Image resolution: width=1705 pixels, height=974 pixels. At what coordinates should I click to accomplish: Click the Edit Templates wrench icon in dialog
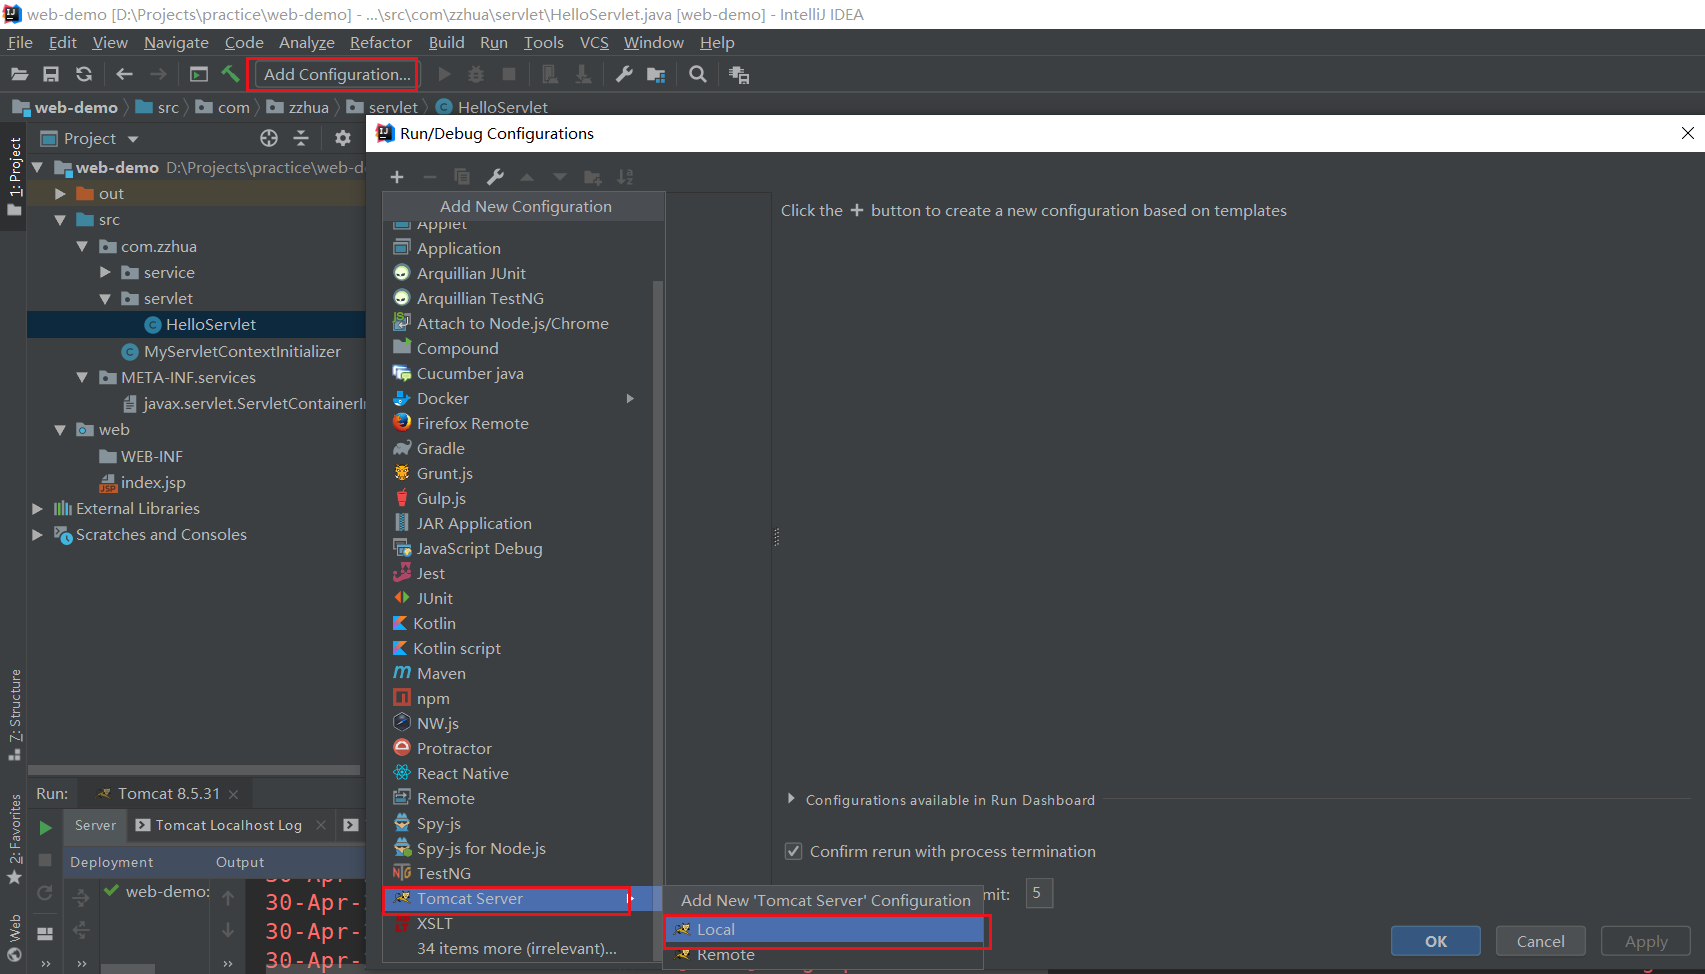tap(495, 177)
